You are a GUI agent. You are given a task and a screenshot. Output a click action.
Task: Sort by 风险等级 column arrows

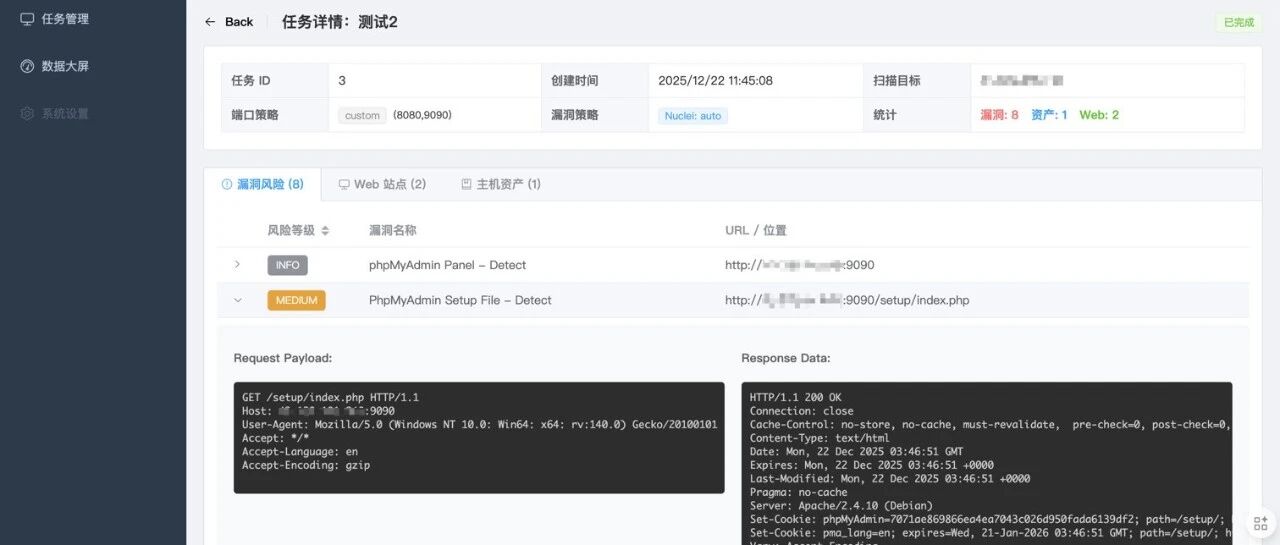coord(325,231)
